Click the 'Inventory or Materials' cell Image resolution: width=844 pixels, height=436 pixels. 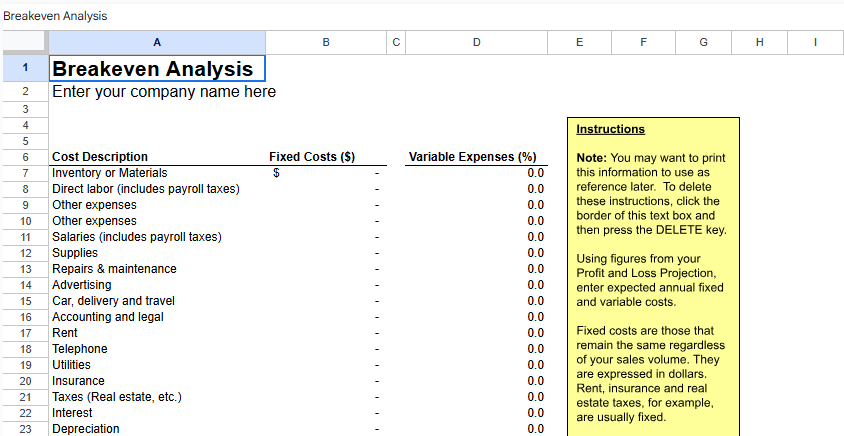coord(110,173)
